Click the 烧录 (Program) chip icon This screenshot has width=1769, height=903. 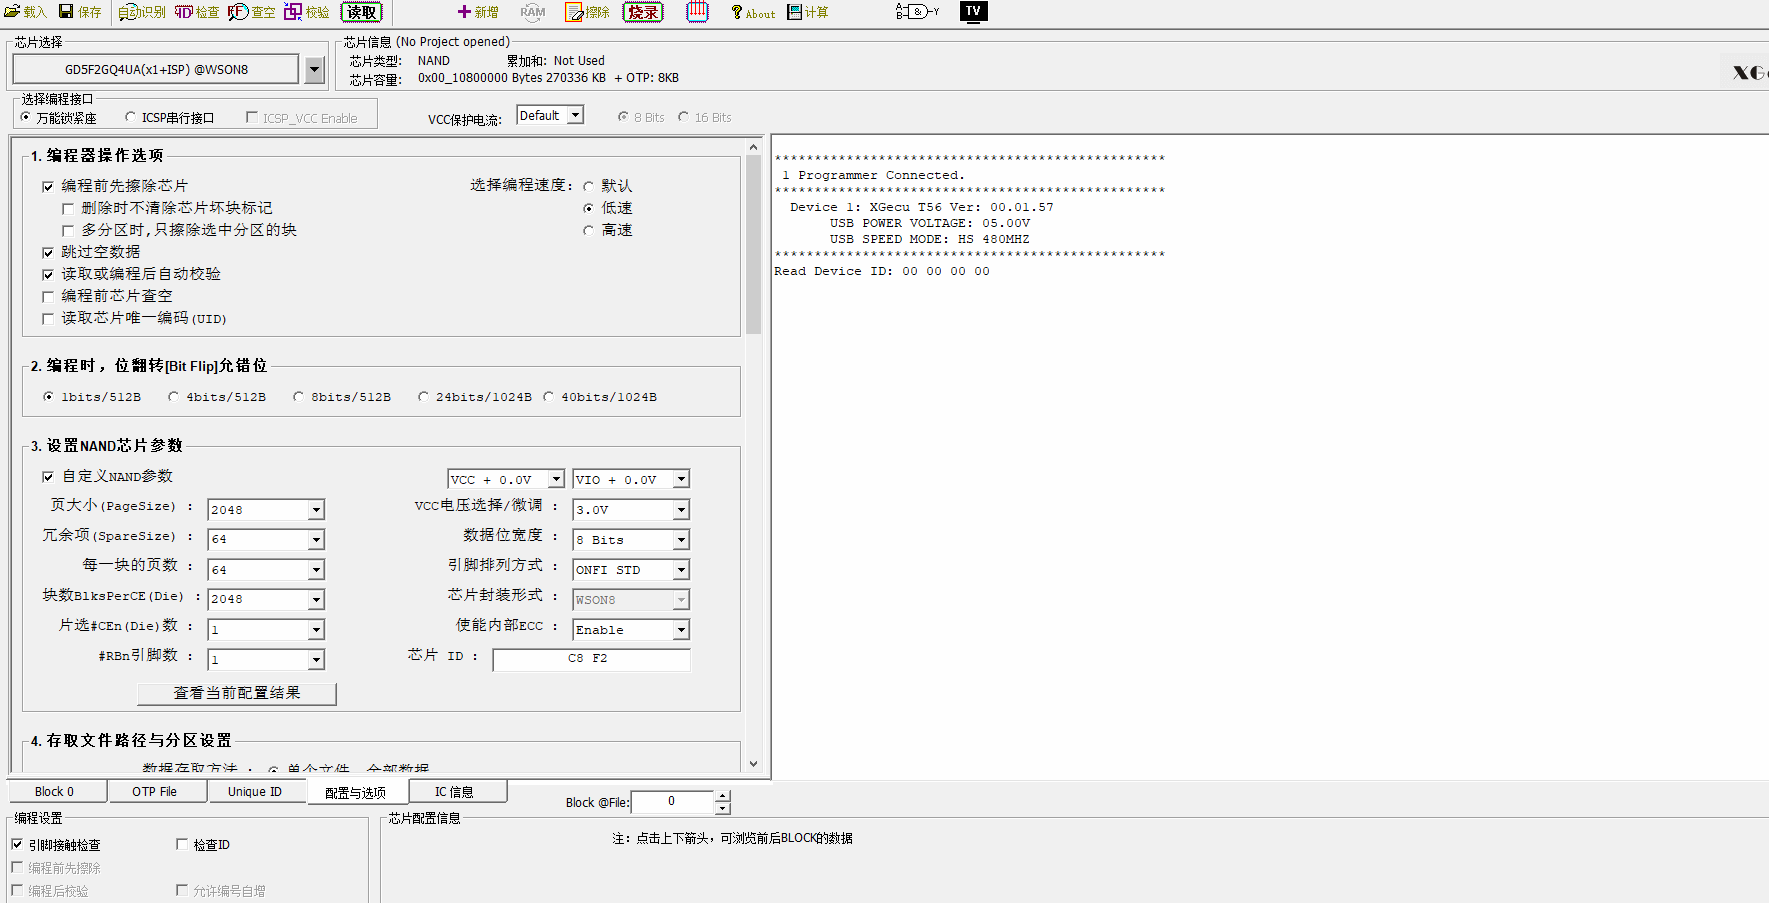point(642,12)
